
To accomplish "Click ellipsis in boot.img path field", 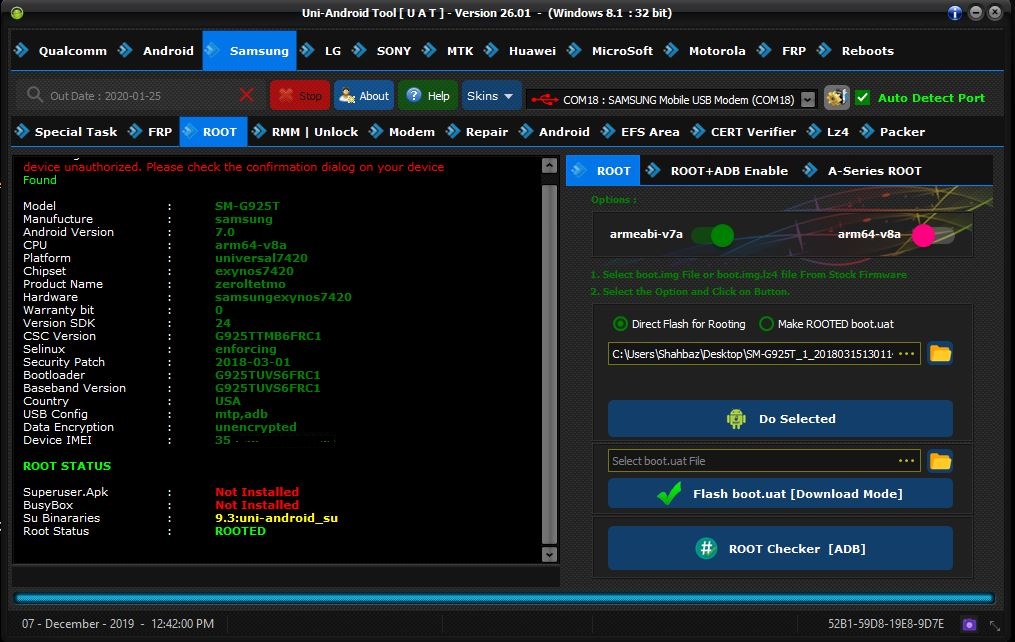I will [907, 354].
